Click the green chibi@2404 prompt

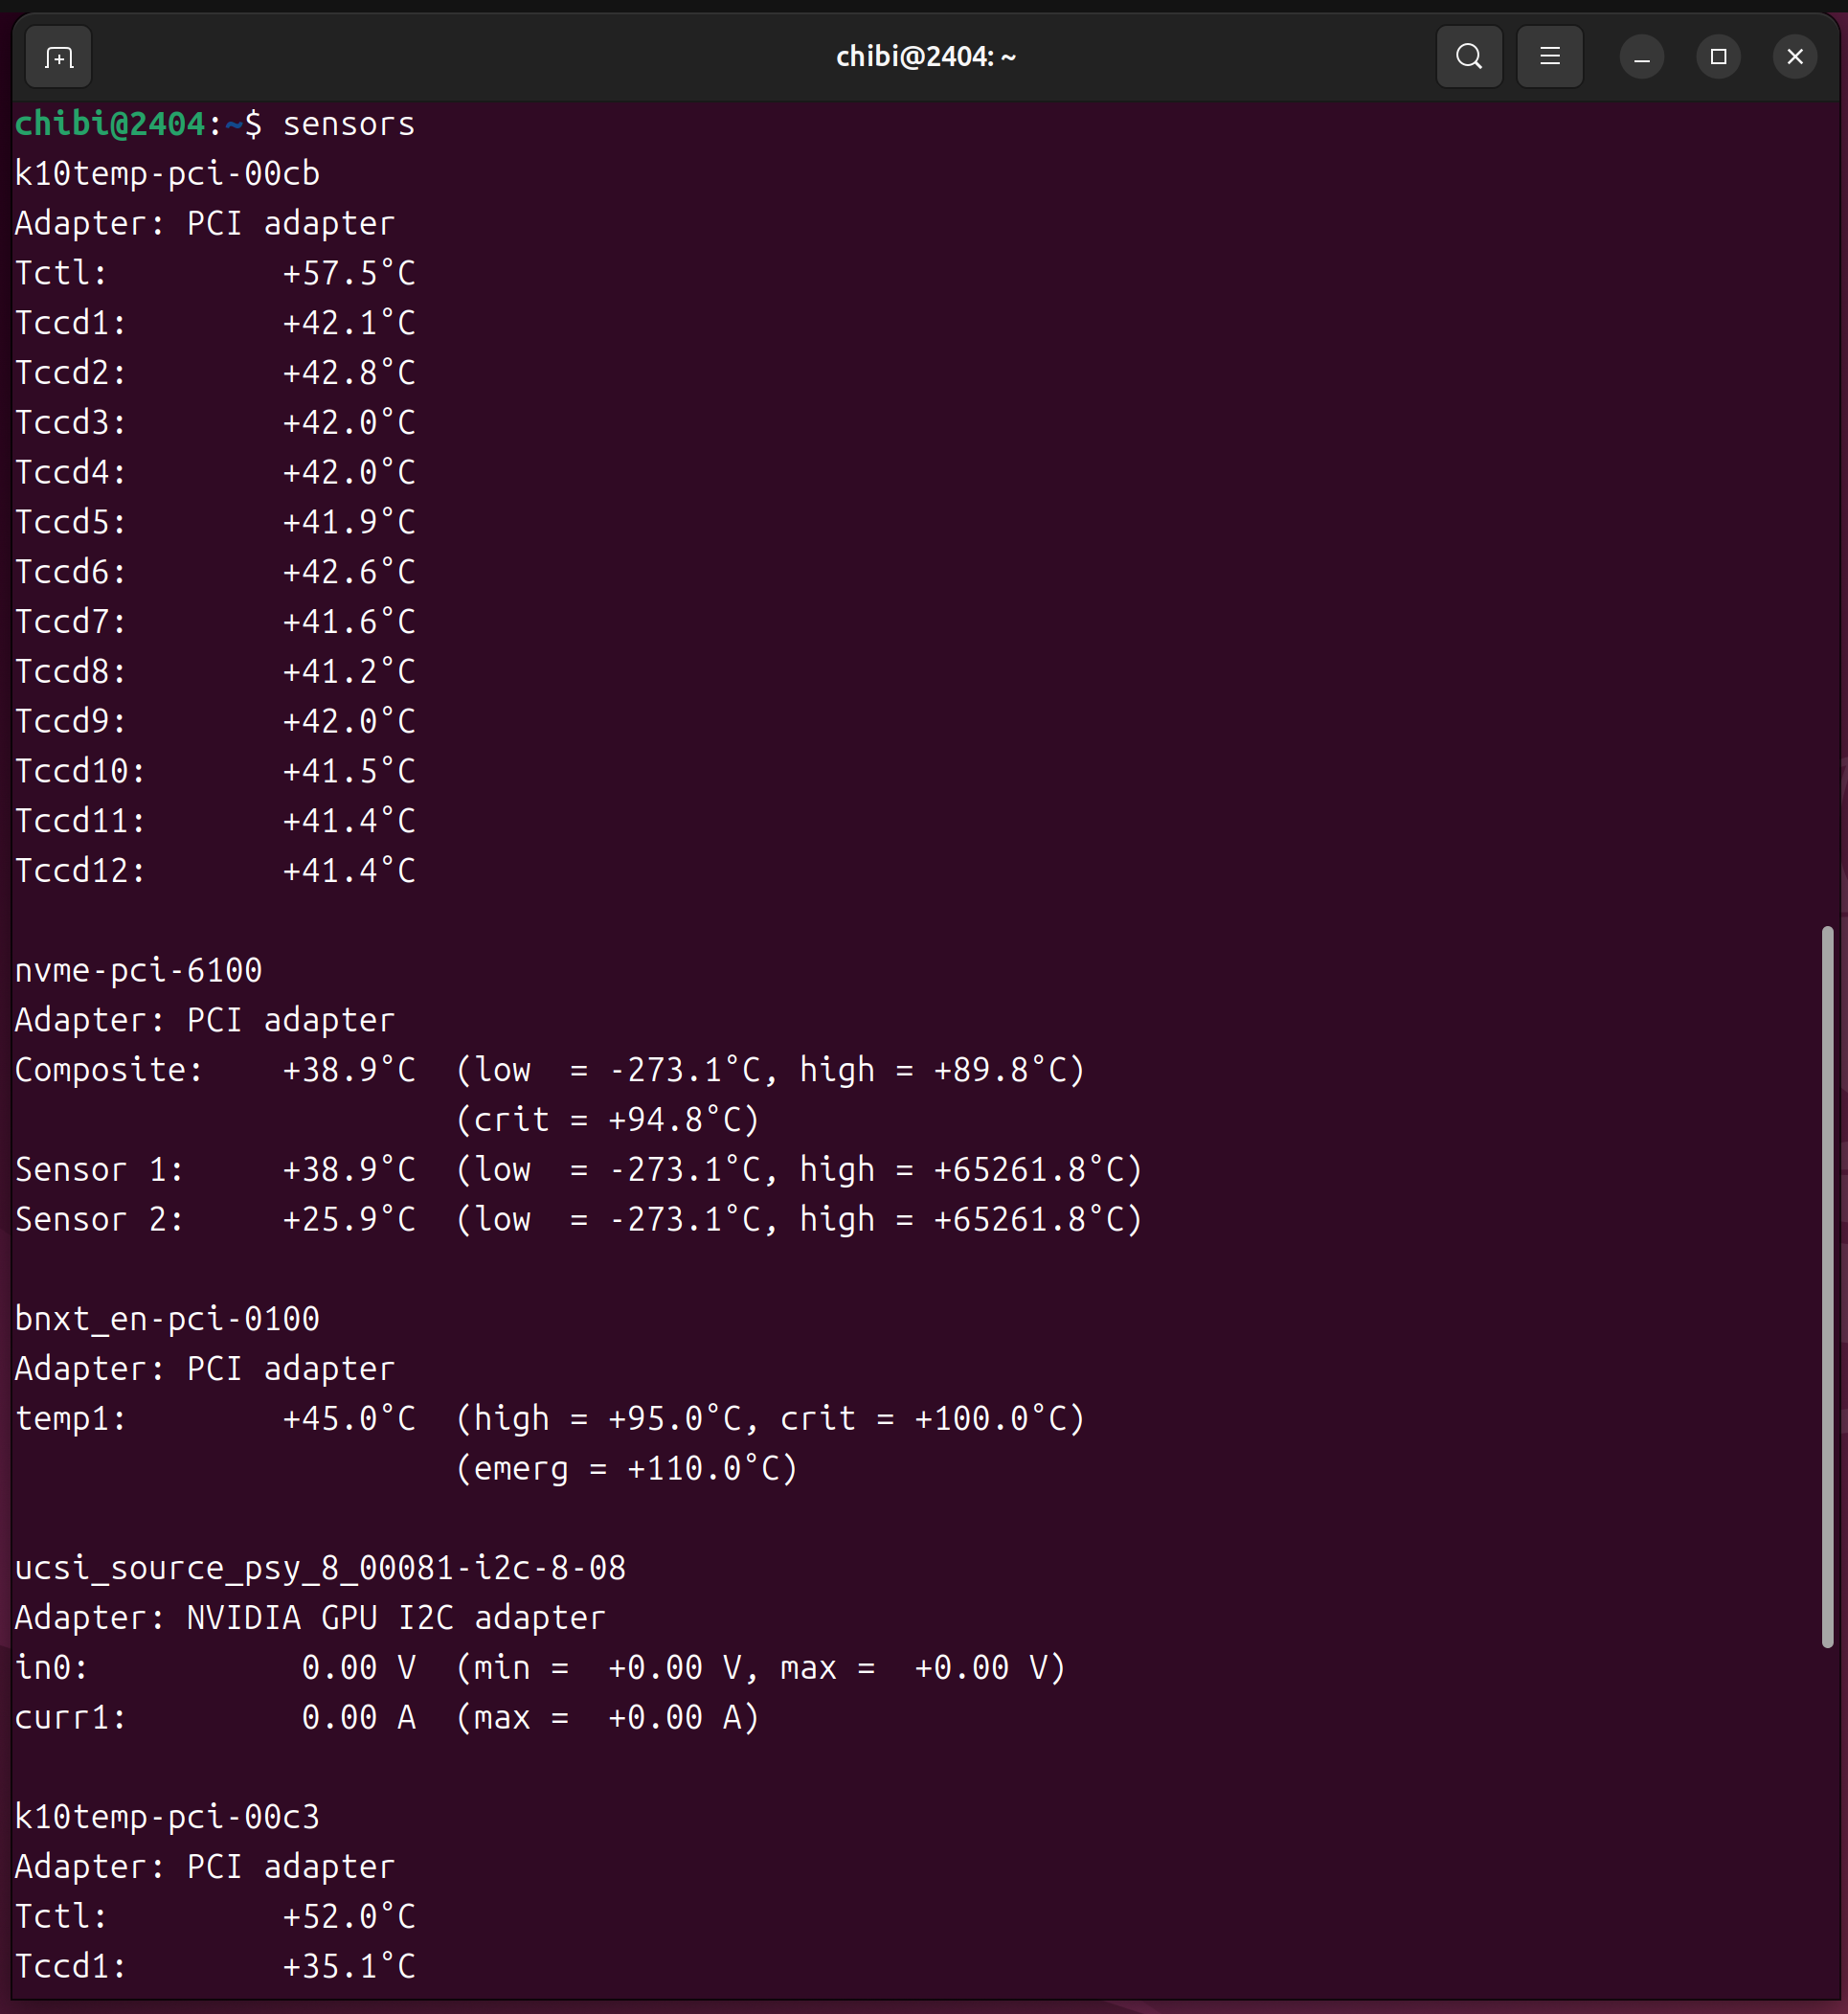(109, 124)
